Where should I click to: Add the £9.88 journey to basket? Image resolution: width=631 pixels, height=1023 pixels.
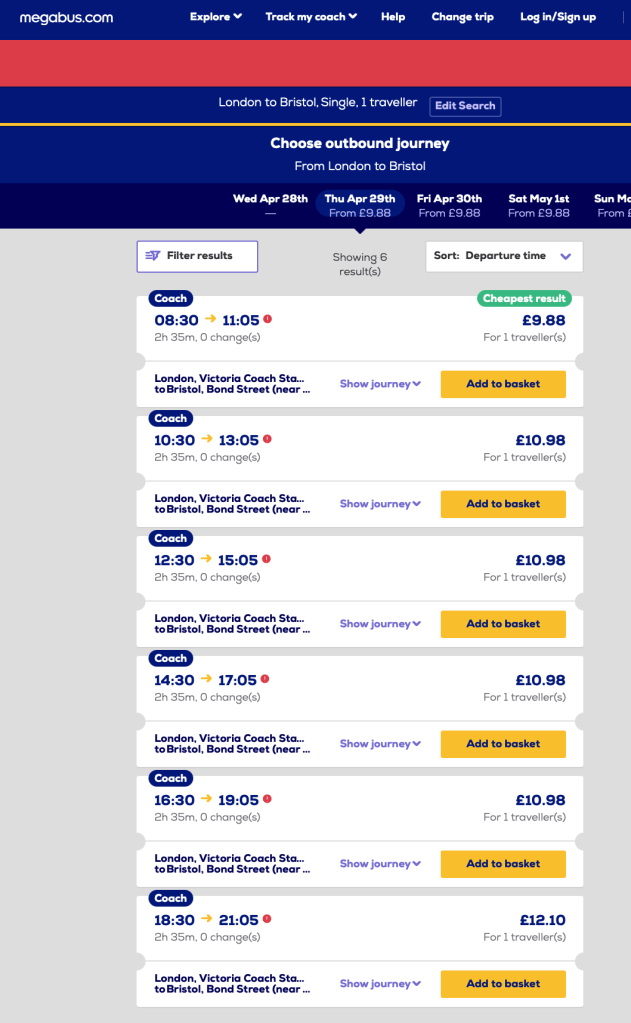503,384
